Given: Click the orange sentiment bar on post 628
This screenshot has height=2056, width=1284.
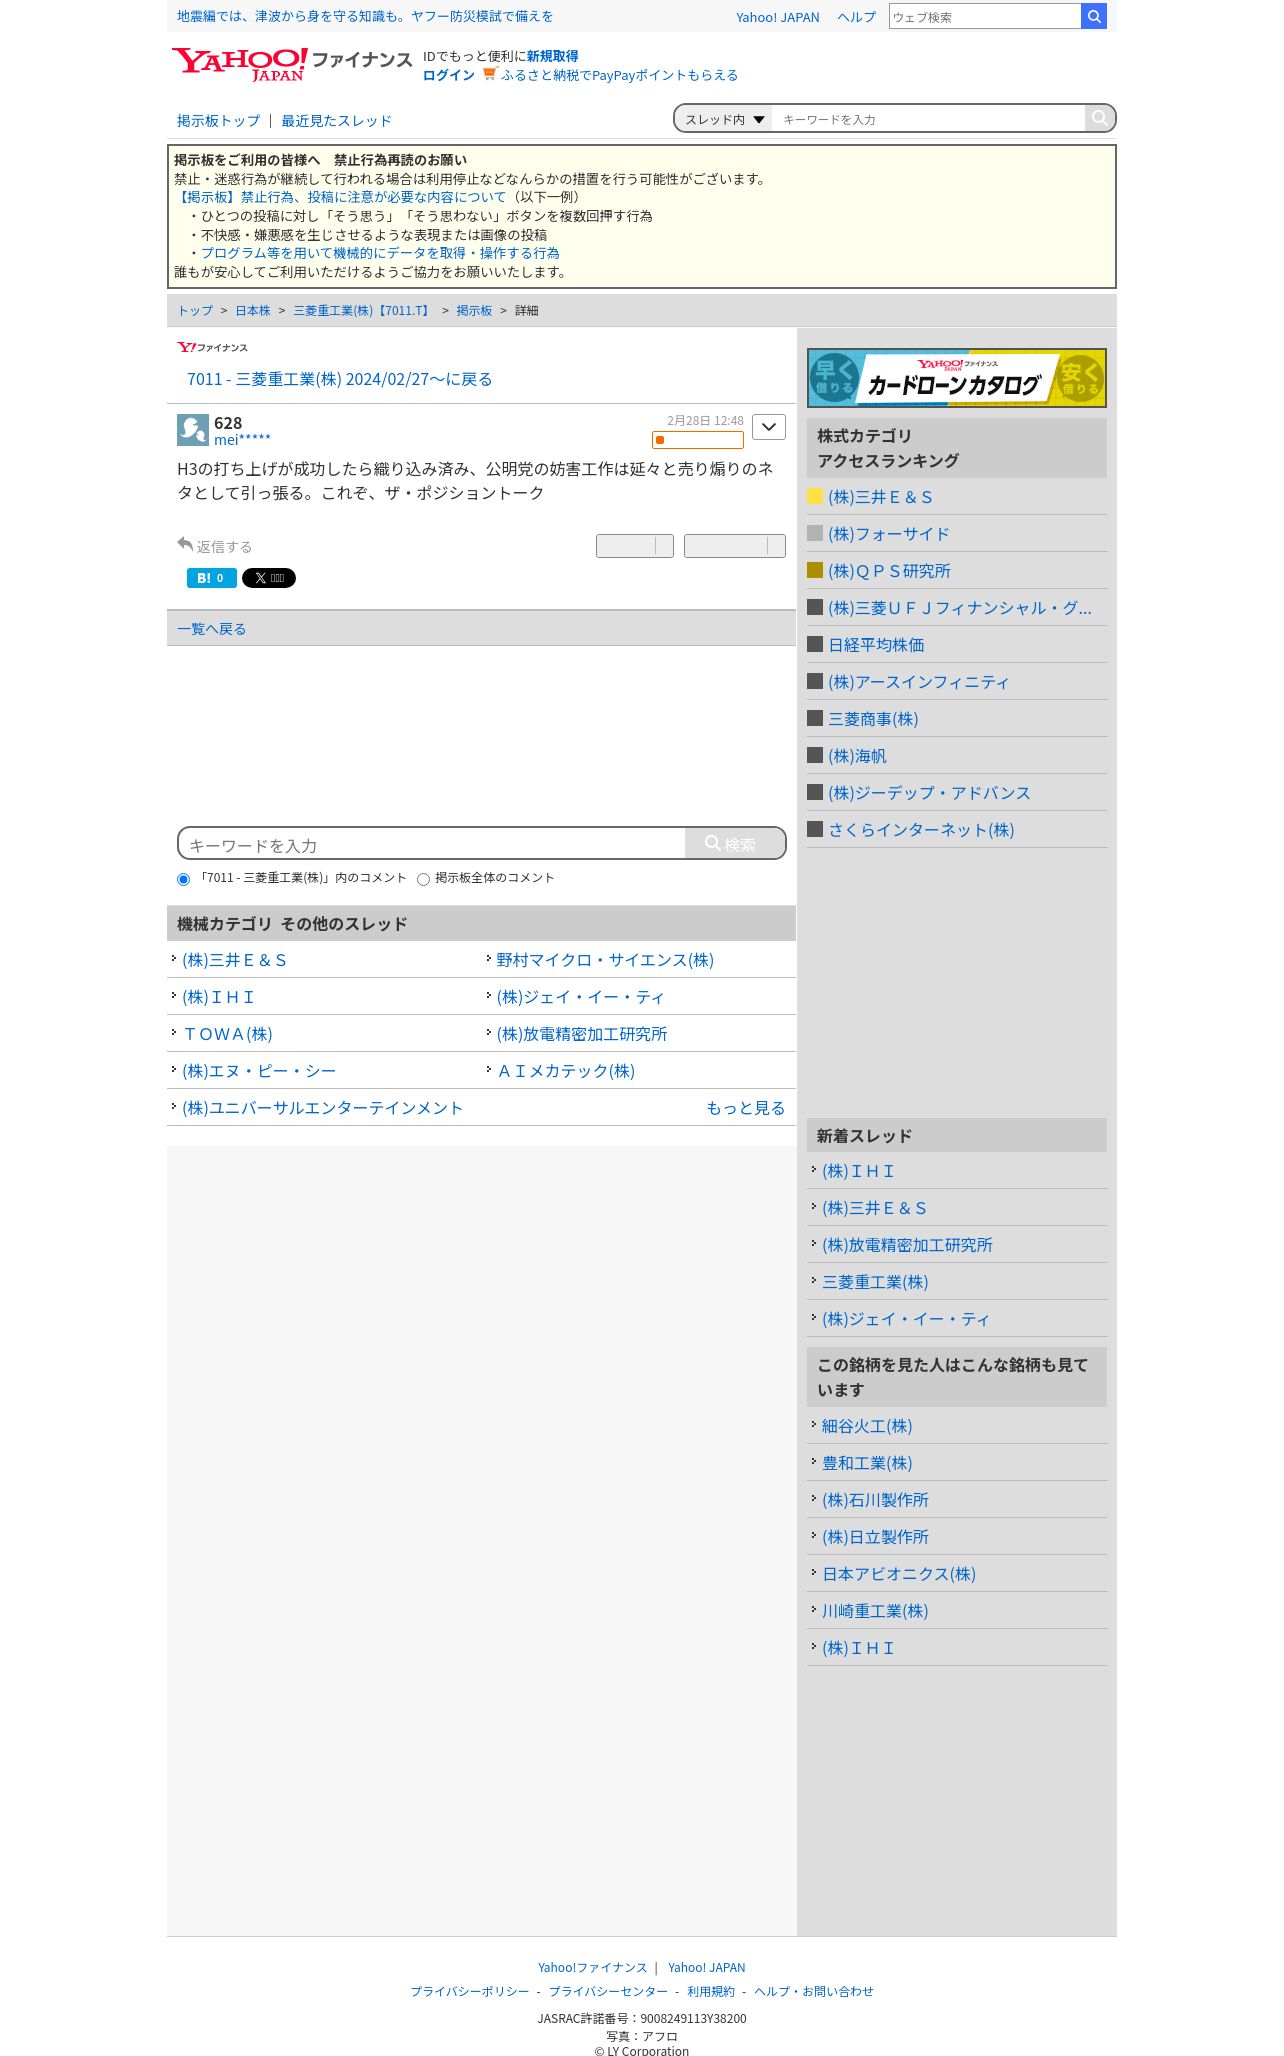Looking at the screenshot, I should pos(698,440).
